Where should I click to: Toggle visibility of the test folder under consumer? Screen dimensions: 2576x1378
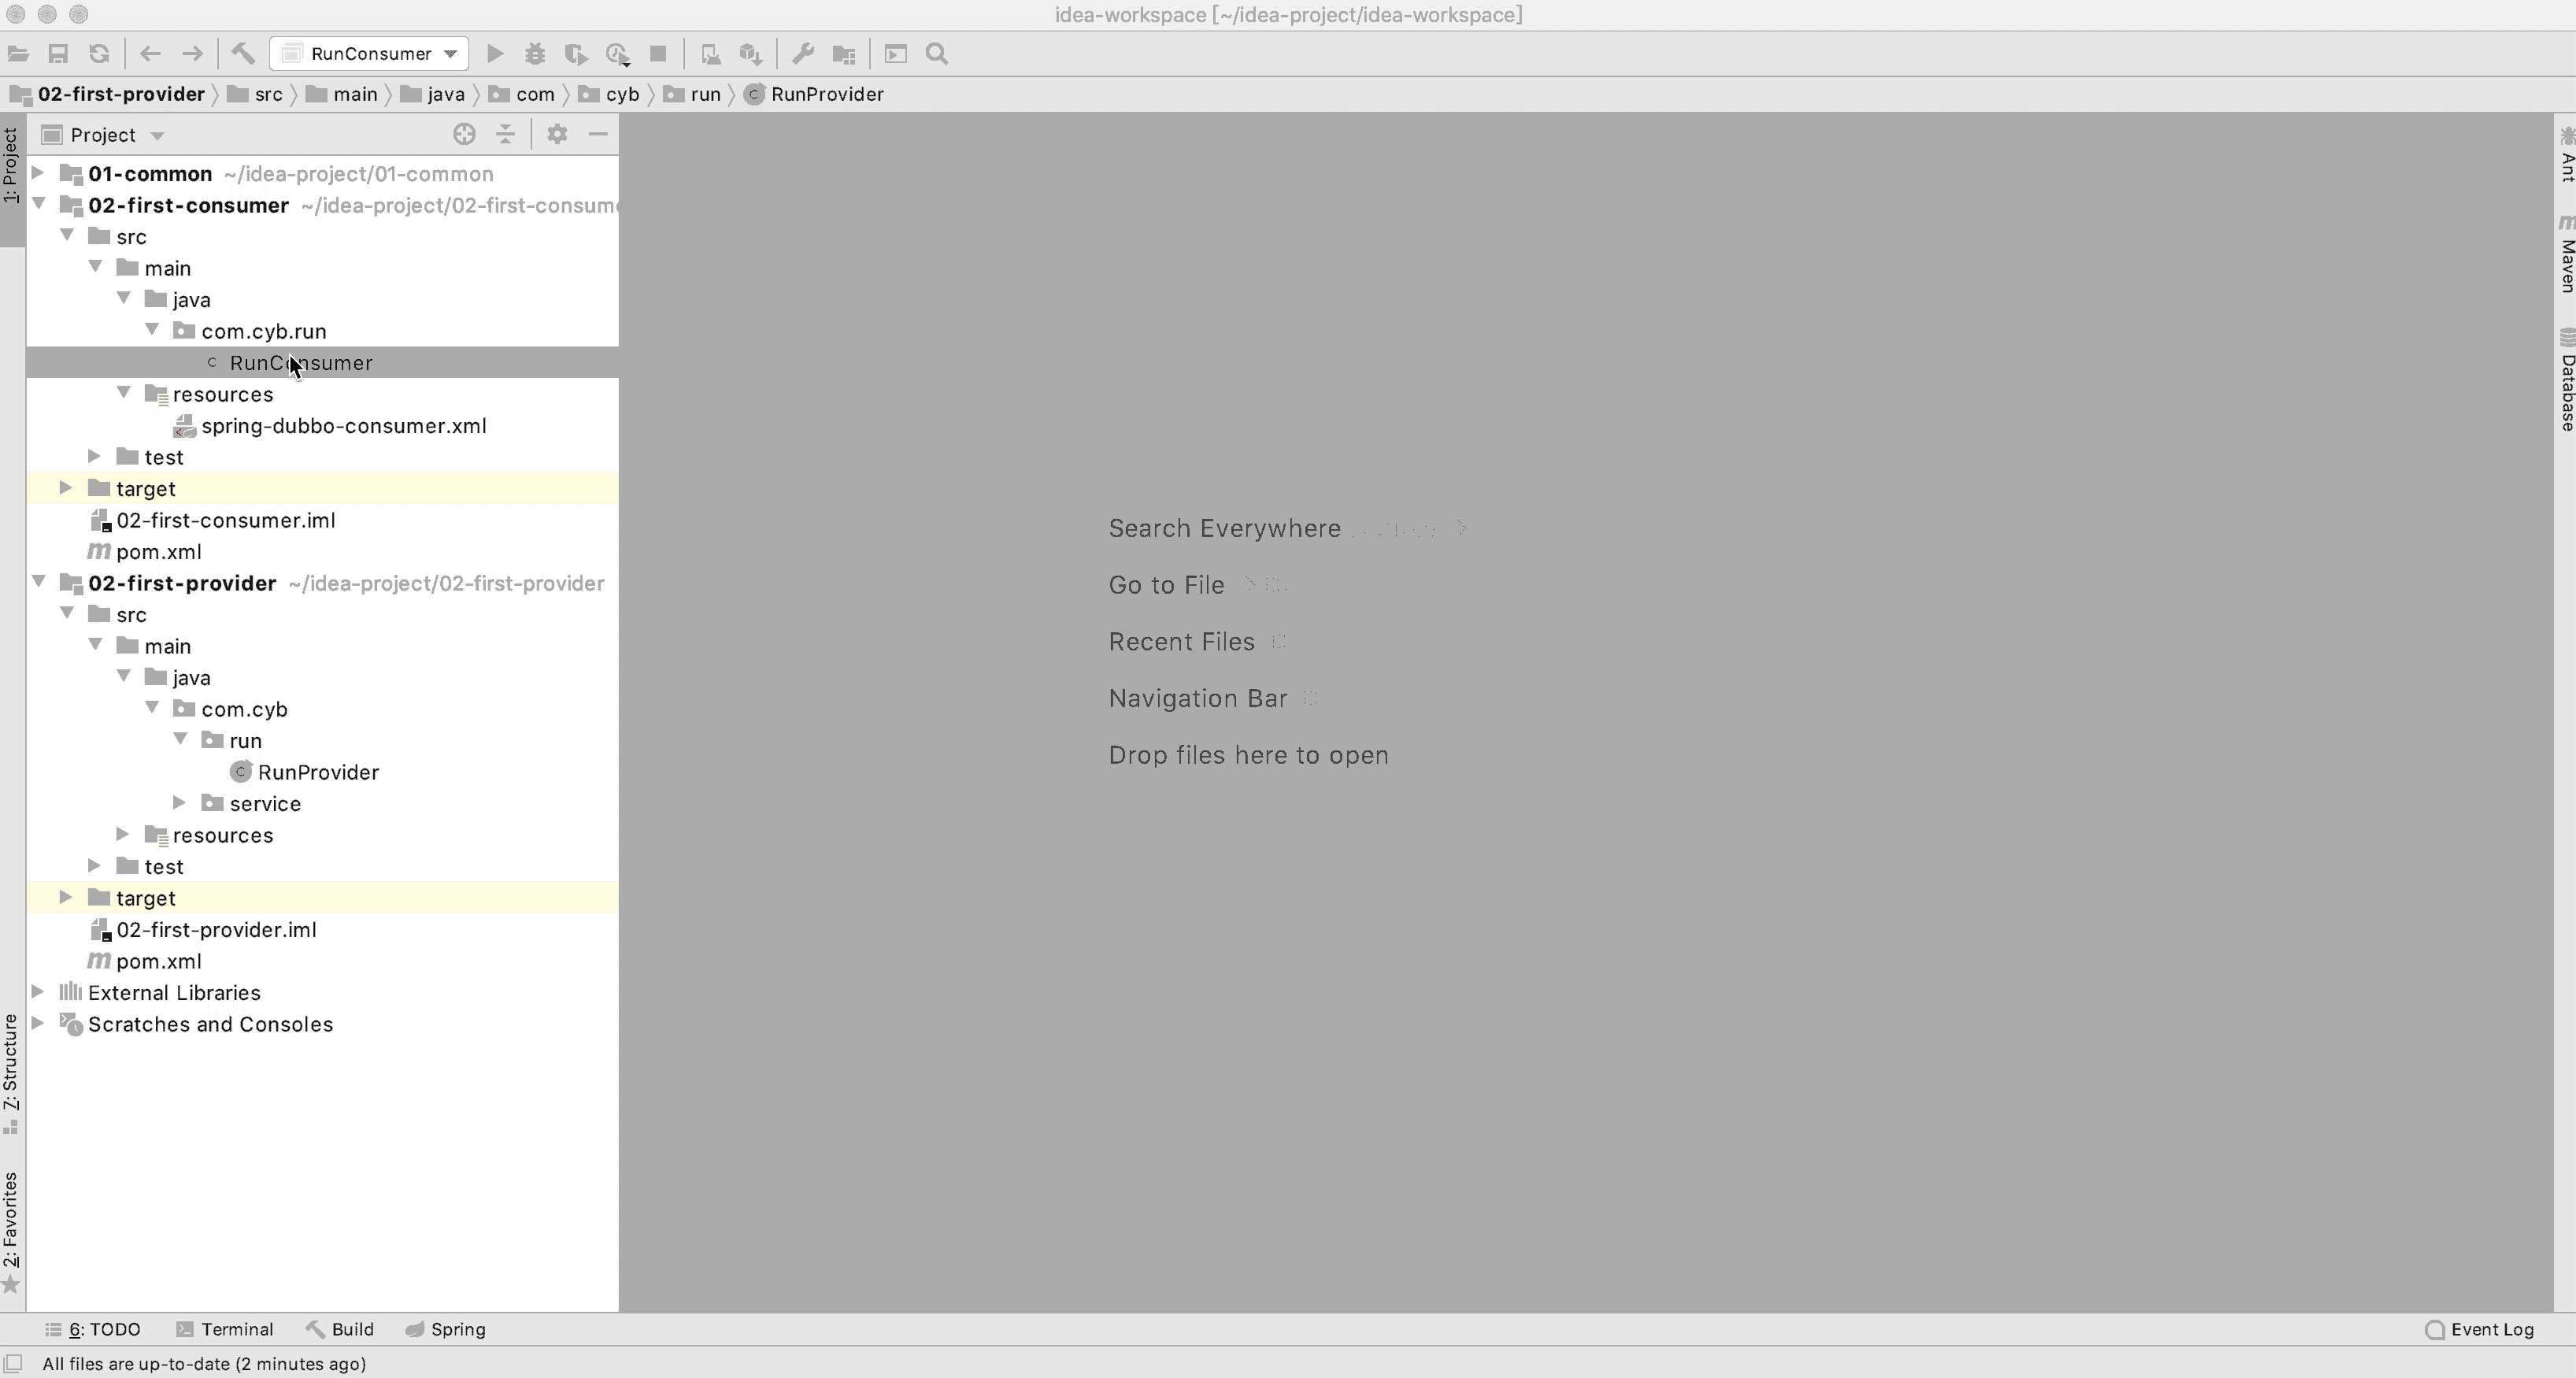[x=95, y=457]
